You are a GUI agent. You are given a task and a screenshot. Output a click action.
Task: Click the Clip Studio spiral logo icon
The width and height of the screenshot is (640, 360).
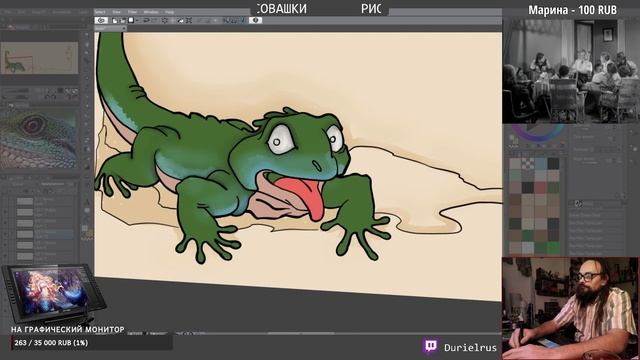pyautogui.click(x=101, y=20)
